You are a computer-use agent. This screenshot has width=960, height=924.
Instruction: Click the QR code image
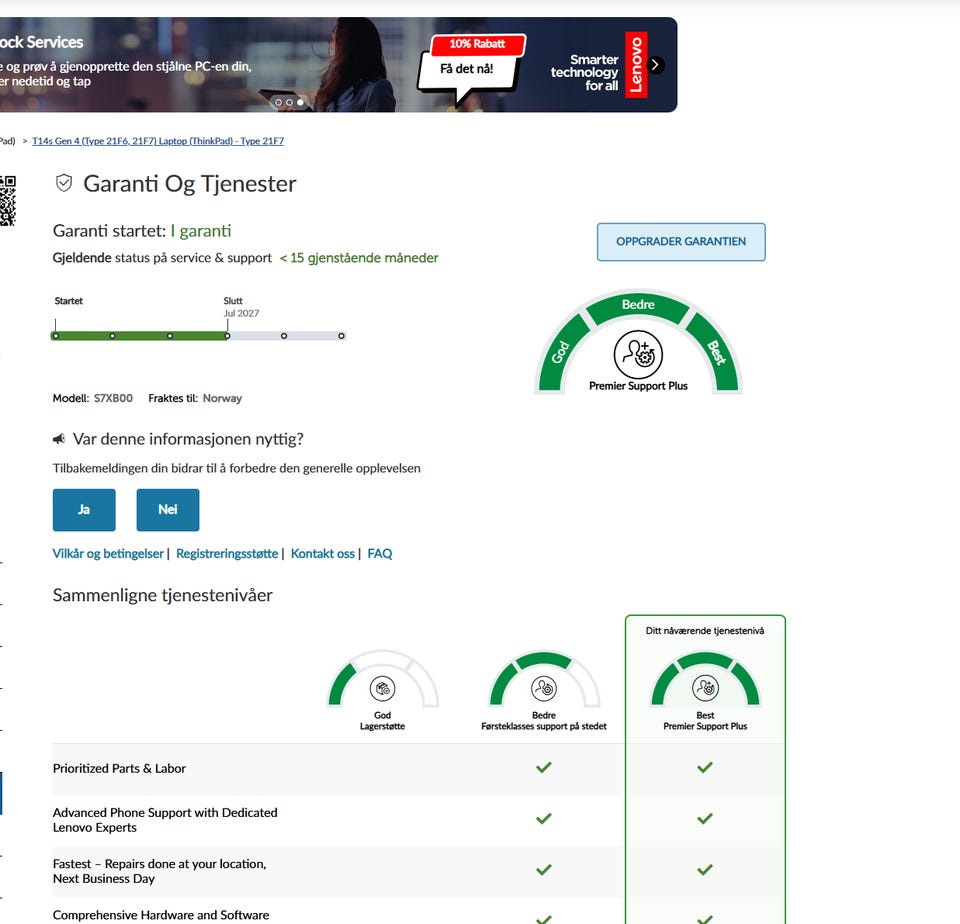click(x=7, y=201)
